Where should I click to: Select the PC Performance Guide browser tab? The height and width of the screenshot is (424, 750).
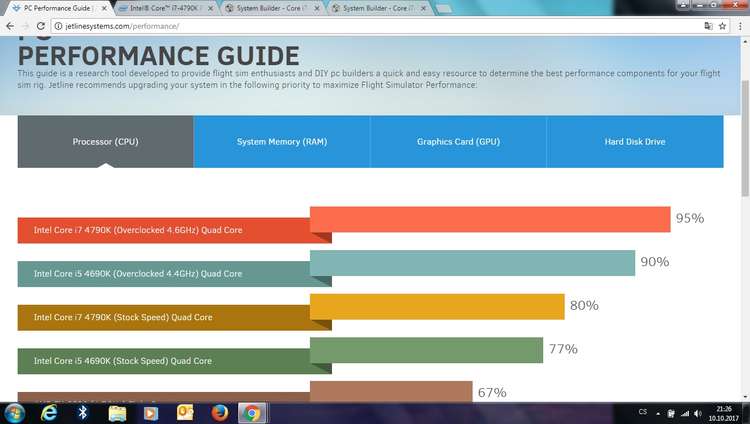click(56, 8)
